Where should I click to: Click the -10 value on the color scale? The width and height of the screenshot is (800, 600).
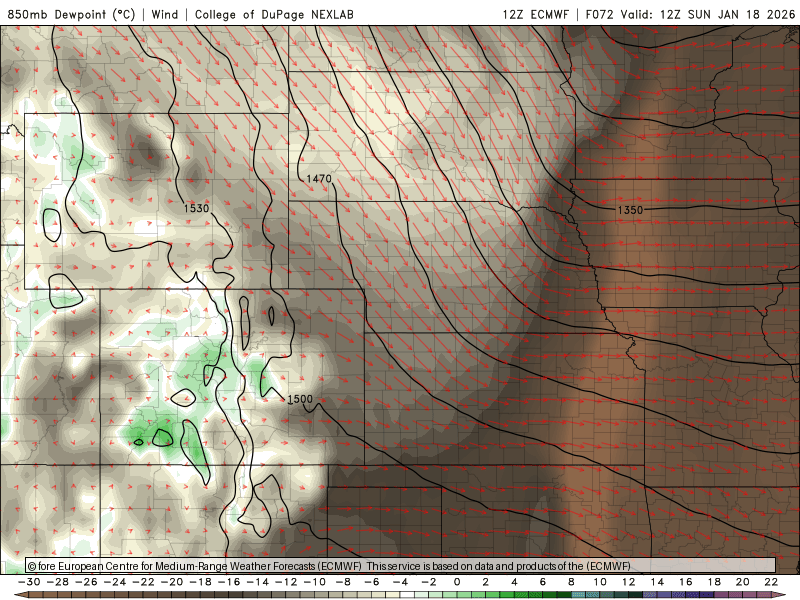(315, 582)
